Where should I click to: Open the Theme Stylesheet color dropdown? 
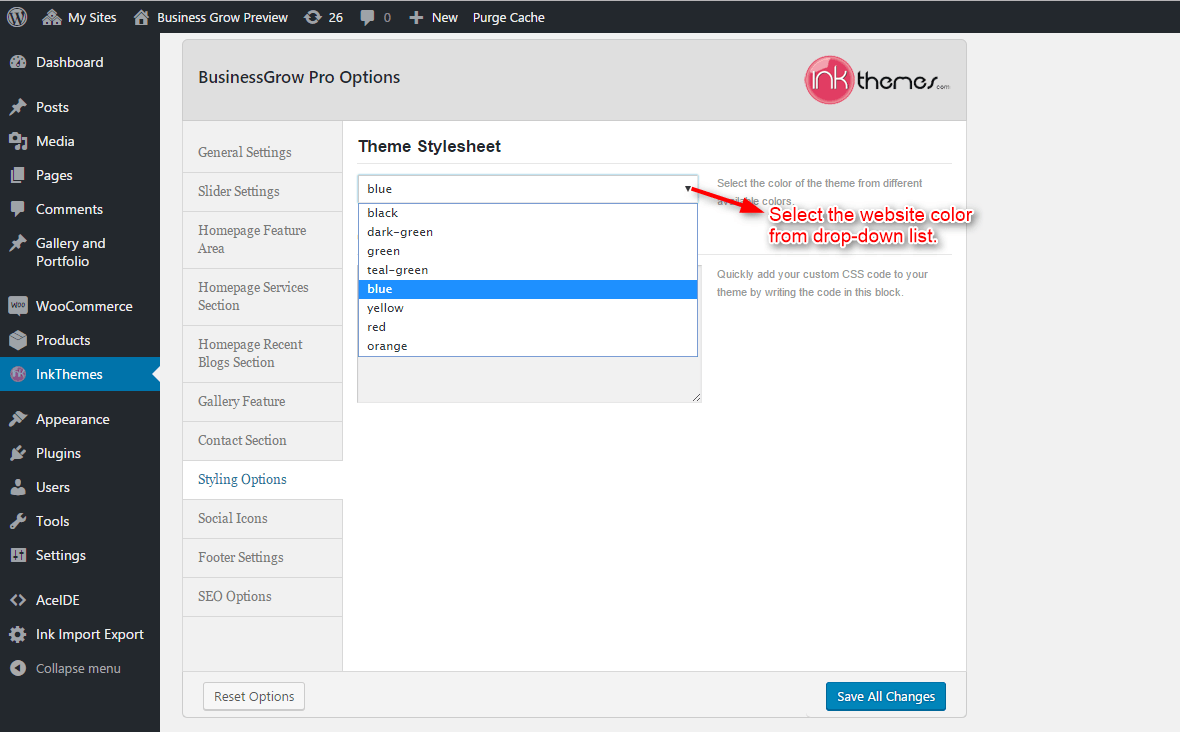(528, 189)
